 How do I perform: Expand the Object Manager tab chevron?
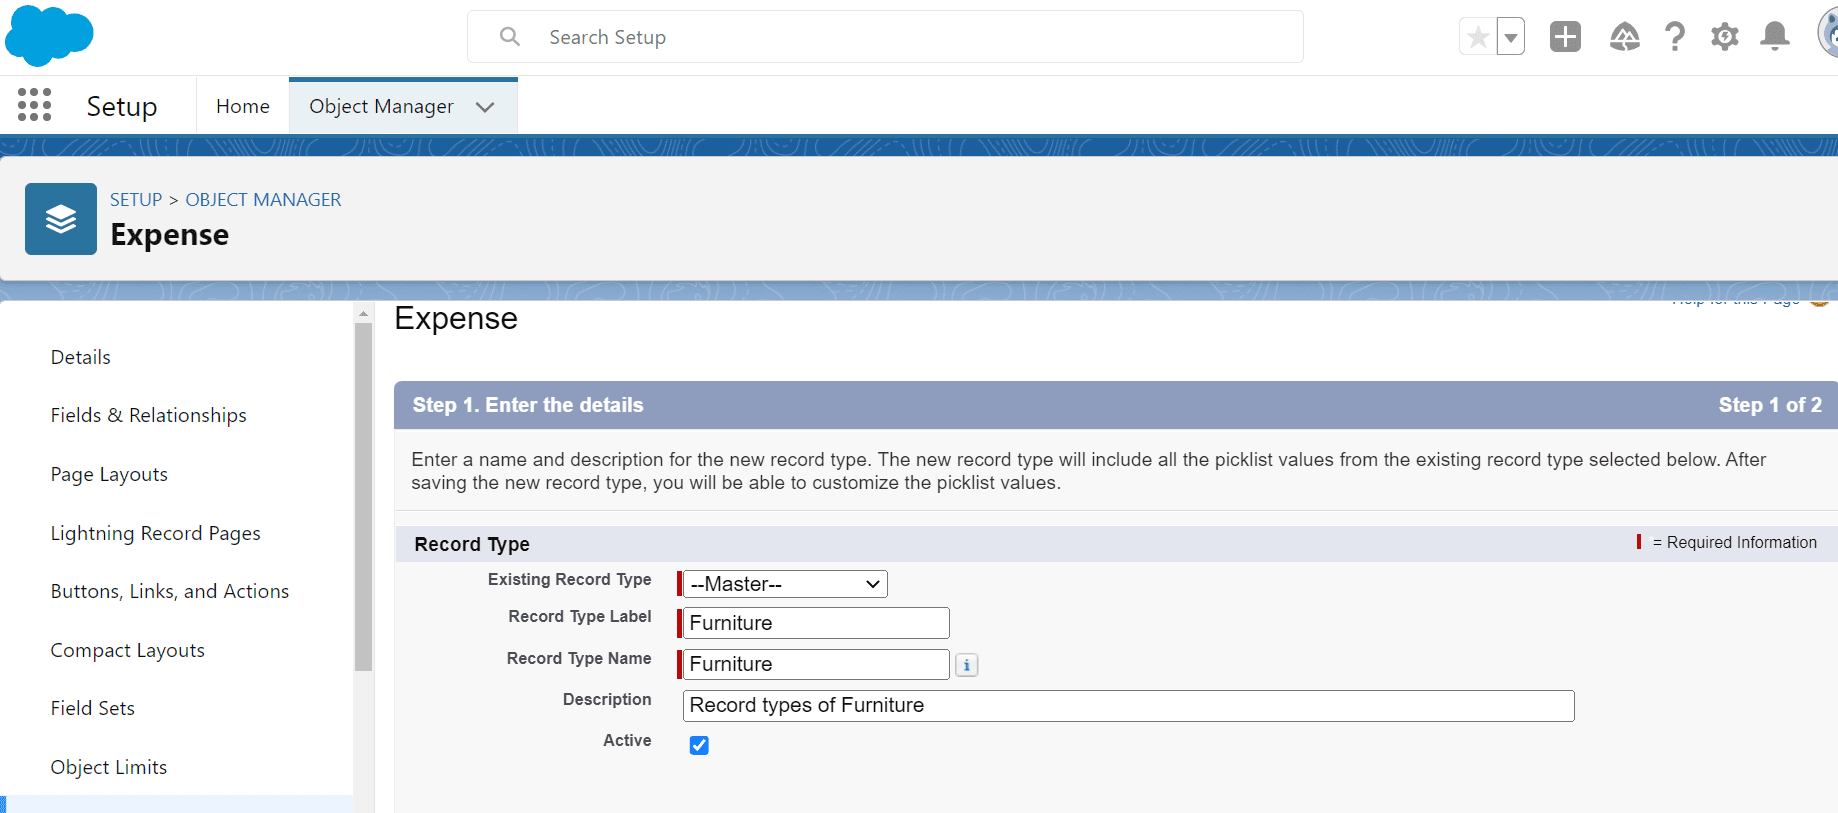pos(485,107)
